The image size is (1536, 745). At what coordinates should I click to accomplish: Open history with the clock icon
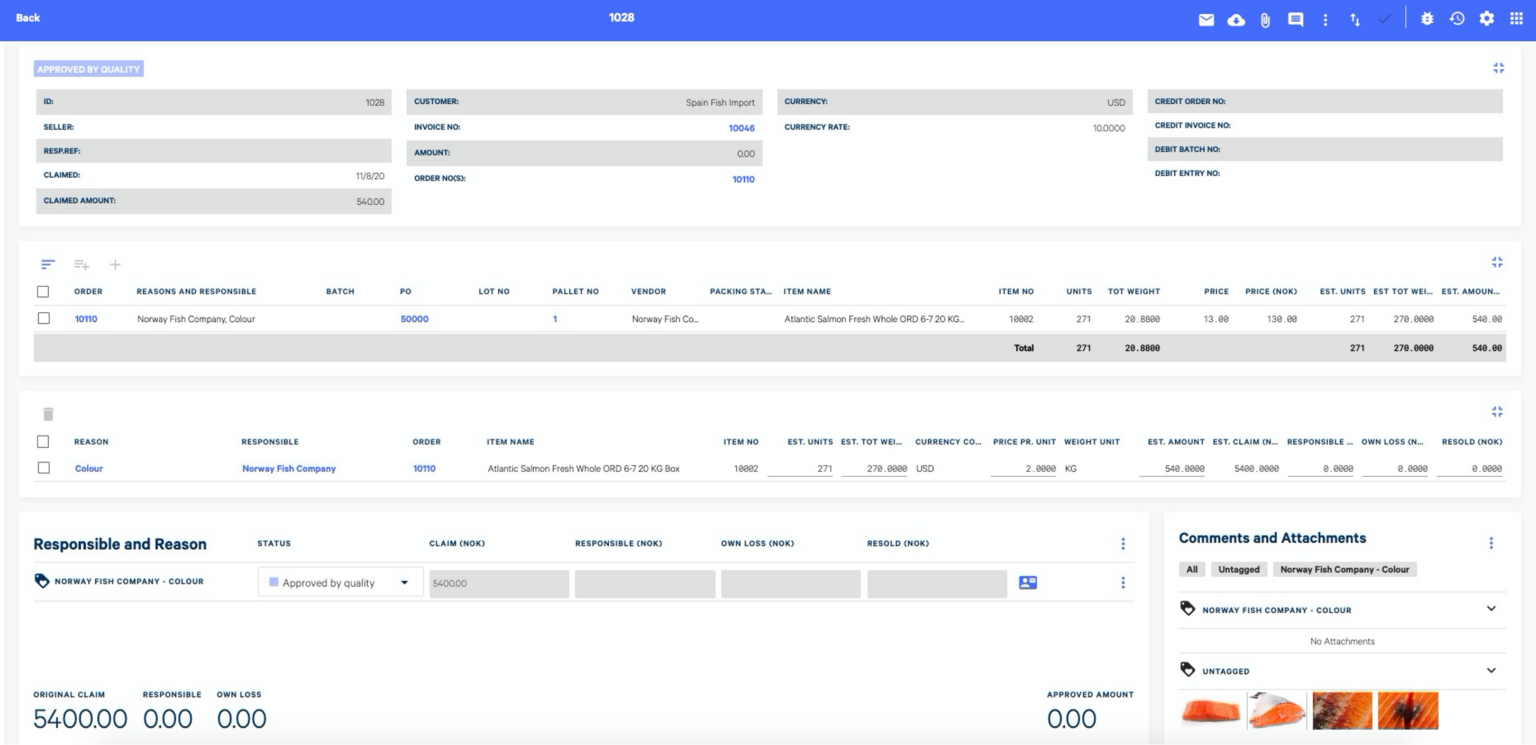pyautogui.click(x=1457, y=19)
